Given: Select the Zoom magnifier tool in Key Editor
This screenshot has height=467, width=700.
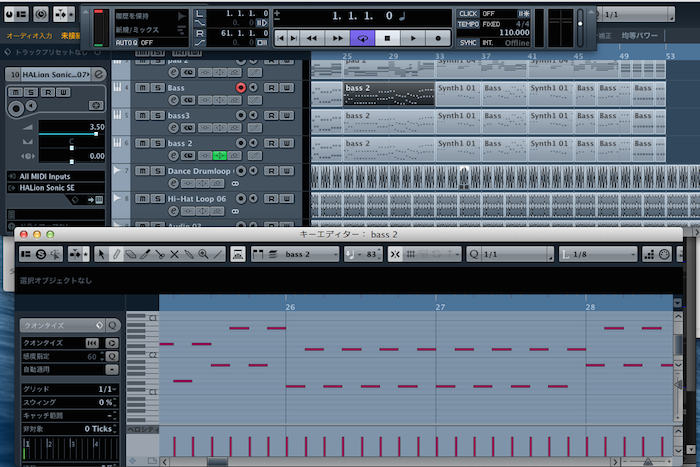Looking at the screenshot, I should pos(203,254).
